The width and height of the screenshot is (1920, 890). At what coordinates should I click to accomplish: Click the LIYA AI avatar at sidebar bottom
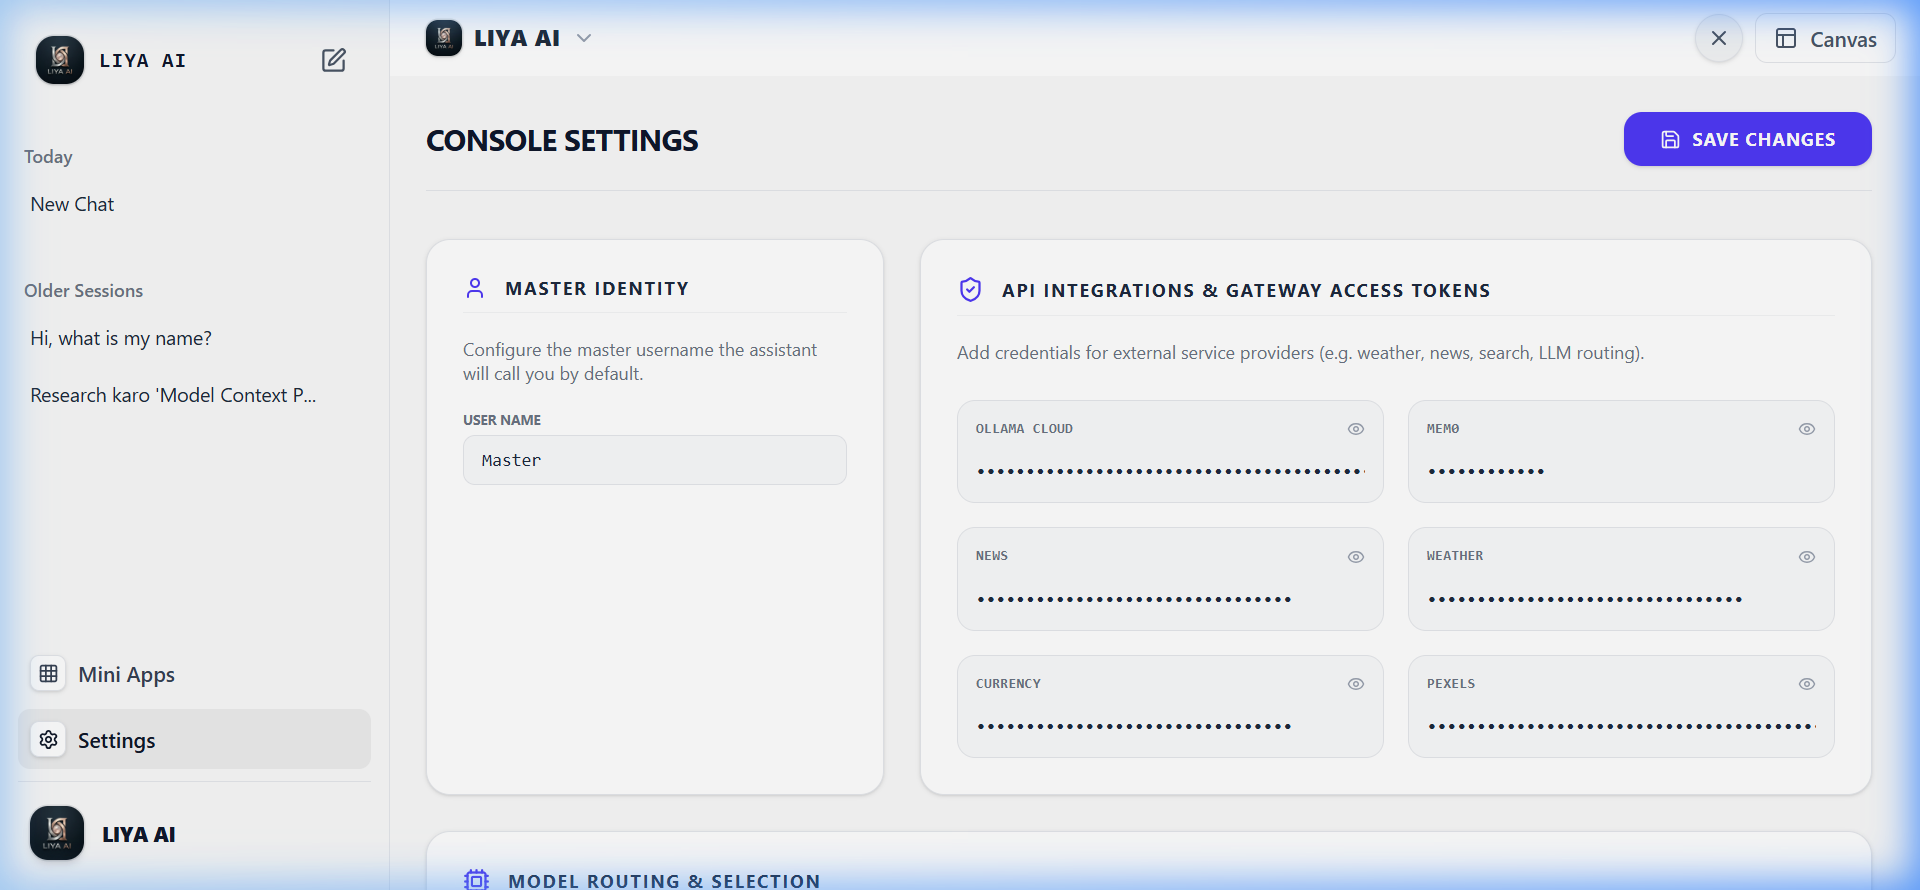[x=57, y=833]
